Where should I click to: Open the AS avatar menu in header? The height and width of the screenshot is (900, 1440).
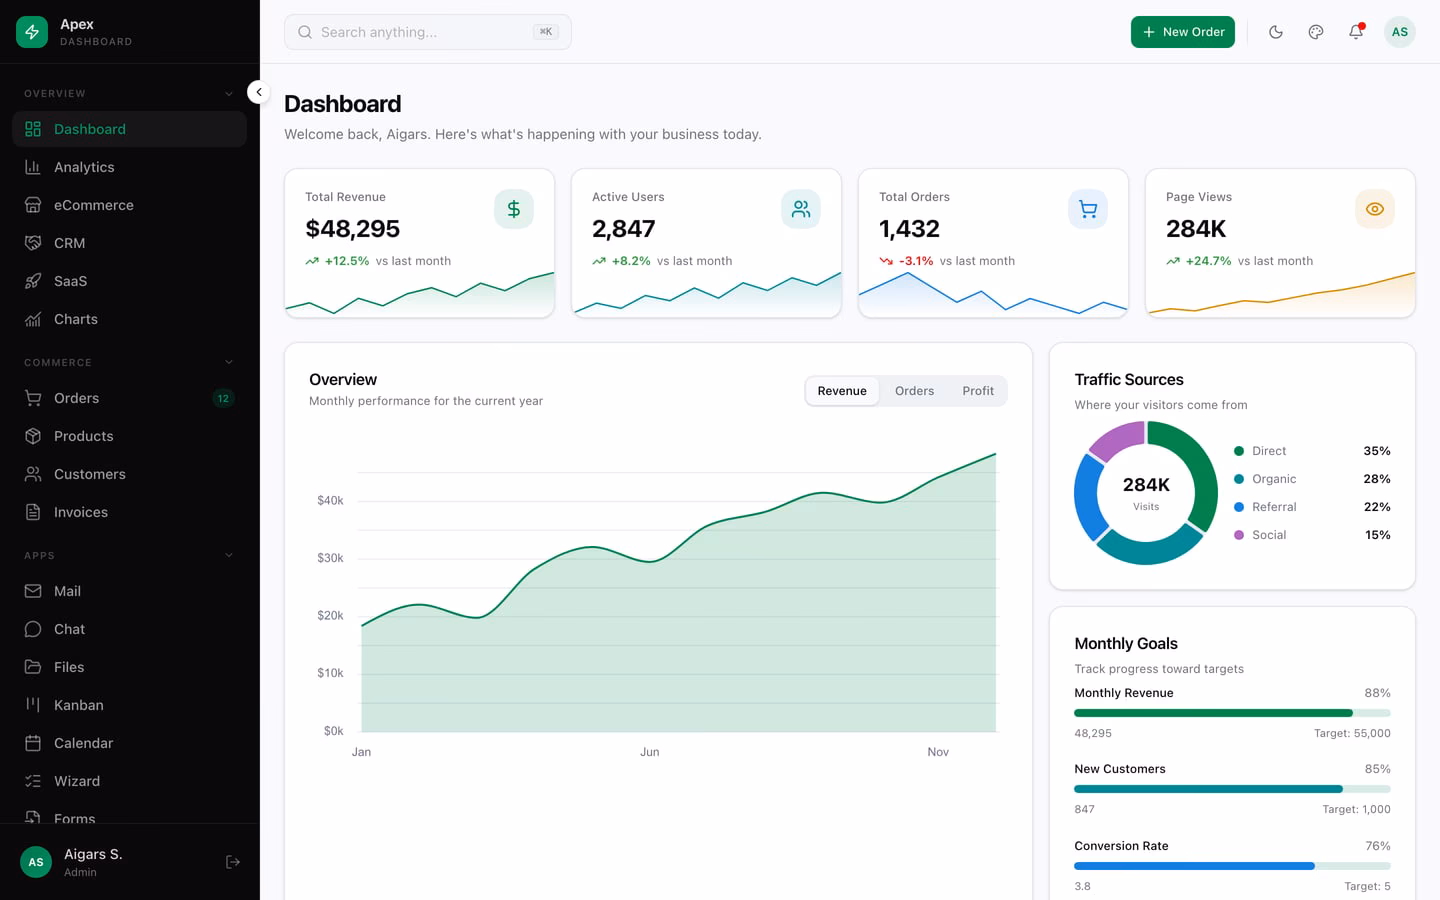[1400, 32]
